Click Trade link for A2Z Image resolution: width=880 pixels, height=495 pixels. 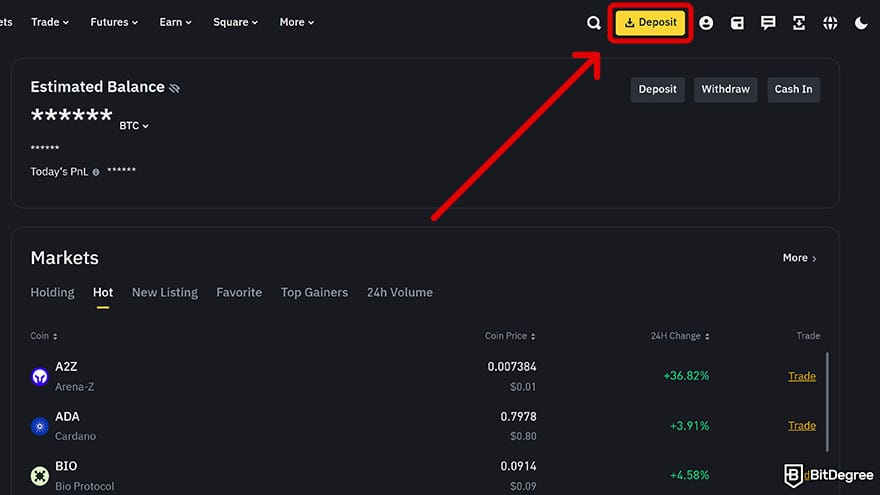pyautogui.click(x=801, y=376)
